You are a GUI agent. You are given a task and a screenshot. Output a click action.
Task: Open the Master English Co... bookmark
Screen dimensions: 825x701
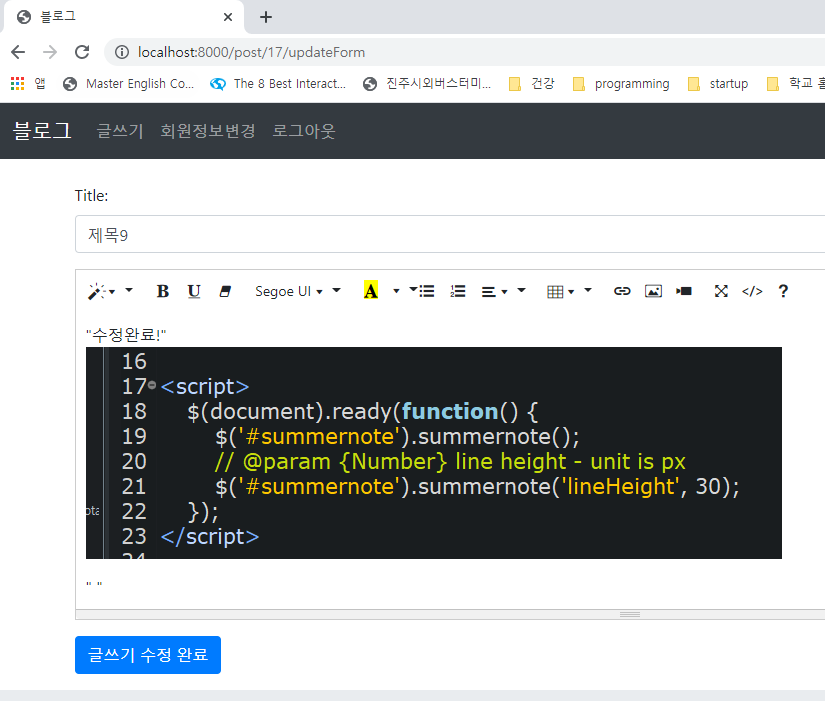click(128, 83)
